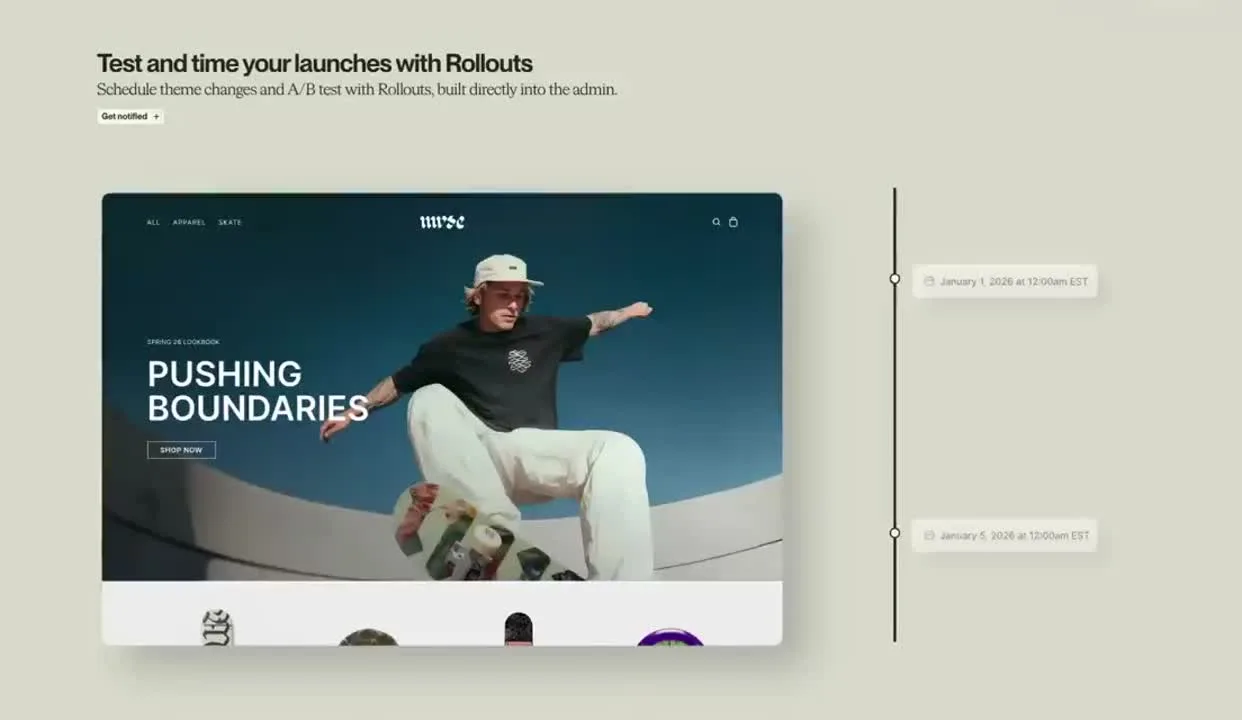The height and width of the screenshot is (720, 1242).
Task: Click the PUSHING BOUNDARIES headline
Action: pyautogui.click(x=258, y=391)
